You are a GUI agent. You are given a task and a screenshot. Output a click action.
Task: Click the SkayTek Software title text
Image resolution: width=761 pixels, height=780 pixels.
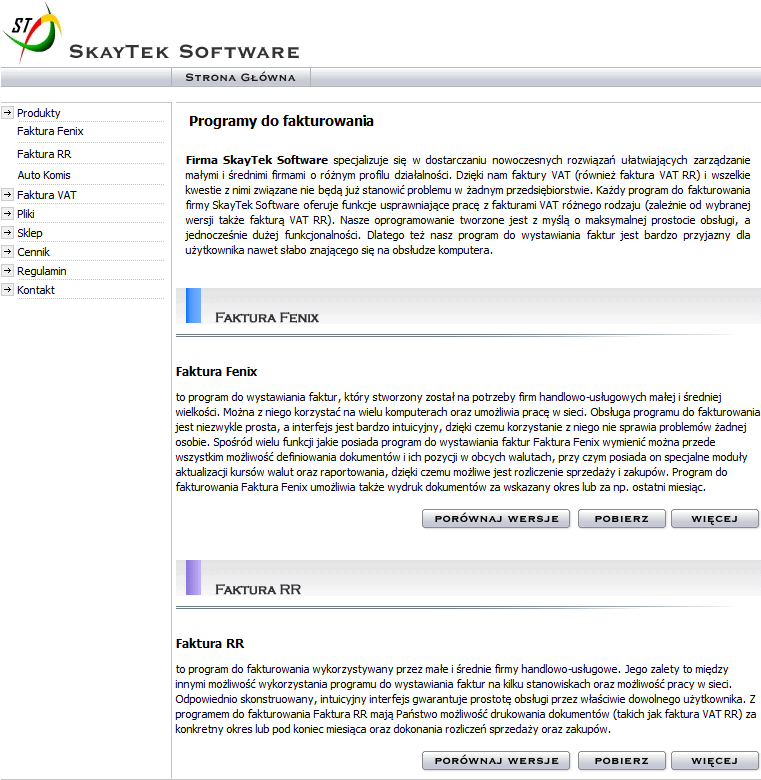coord(185,52)
